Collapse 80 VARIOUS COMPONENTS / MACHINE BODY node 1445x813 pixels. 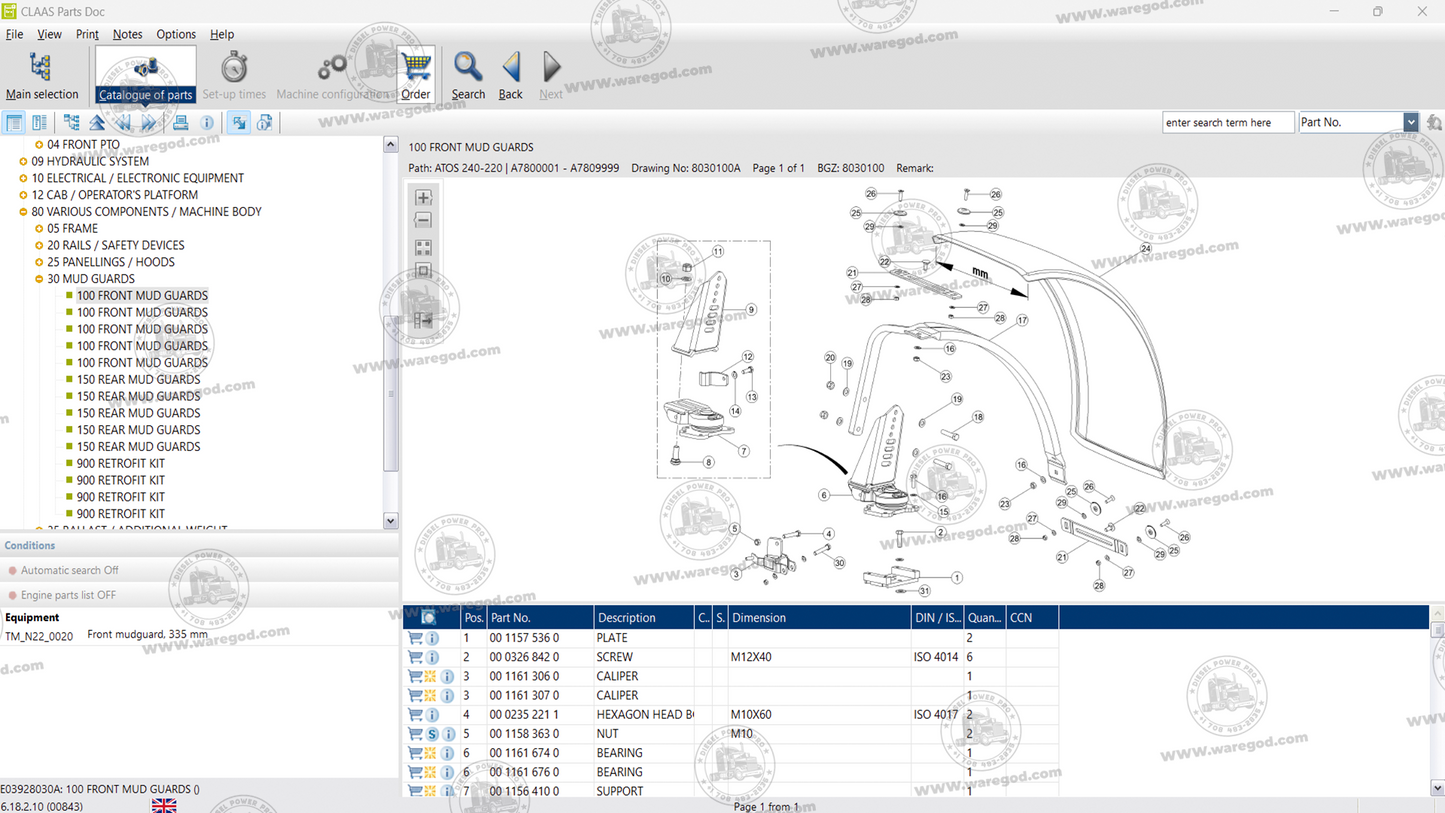[x=23, y=212]
